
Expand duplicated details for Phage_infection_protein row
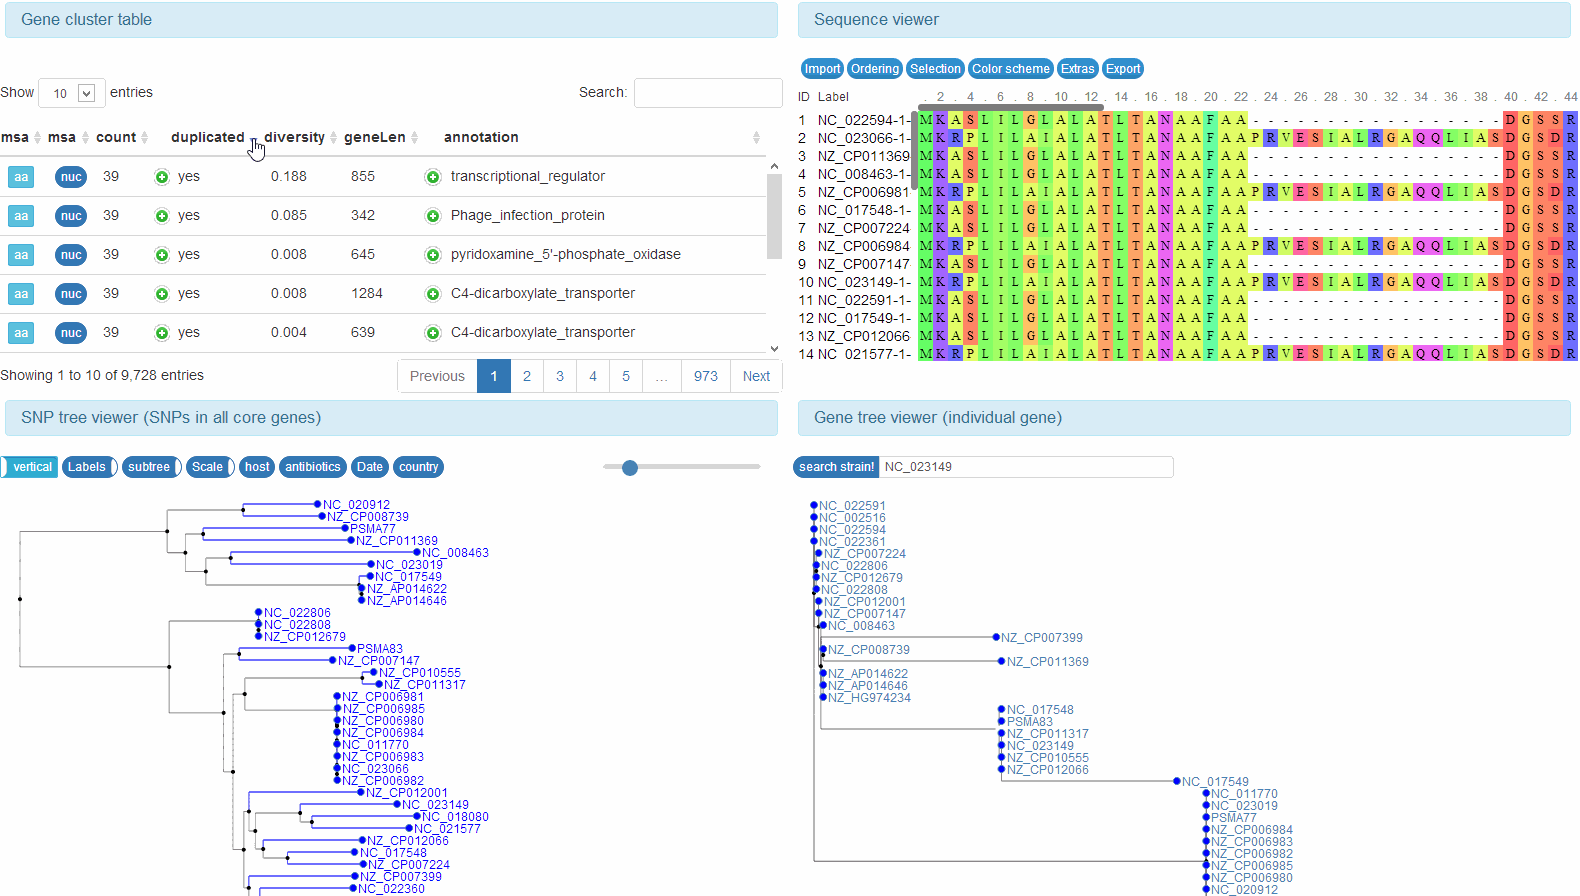click(162, 216)
